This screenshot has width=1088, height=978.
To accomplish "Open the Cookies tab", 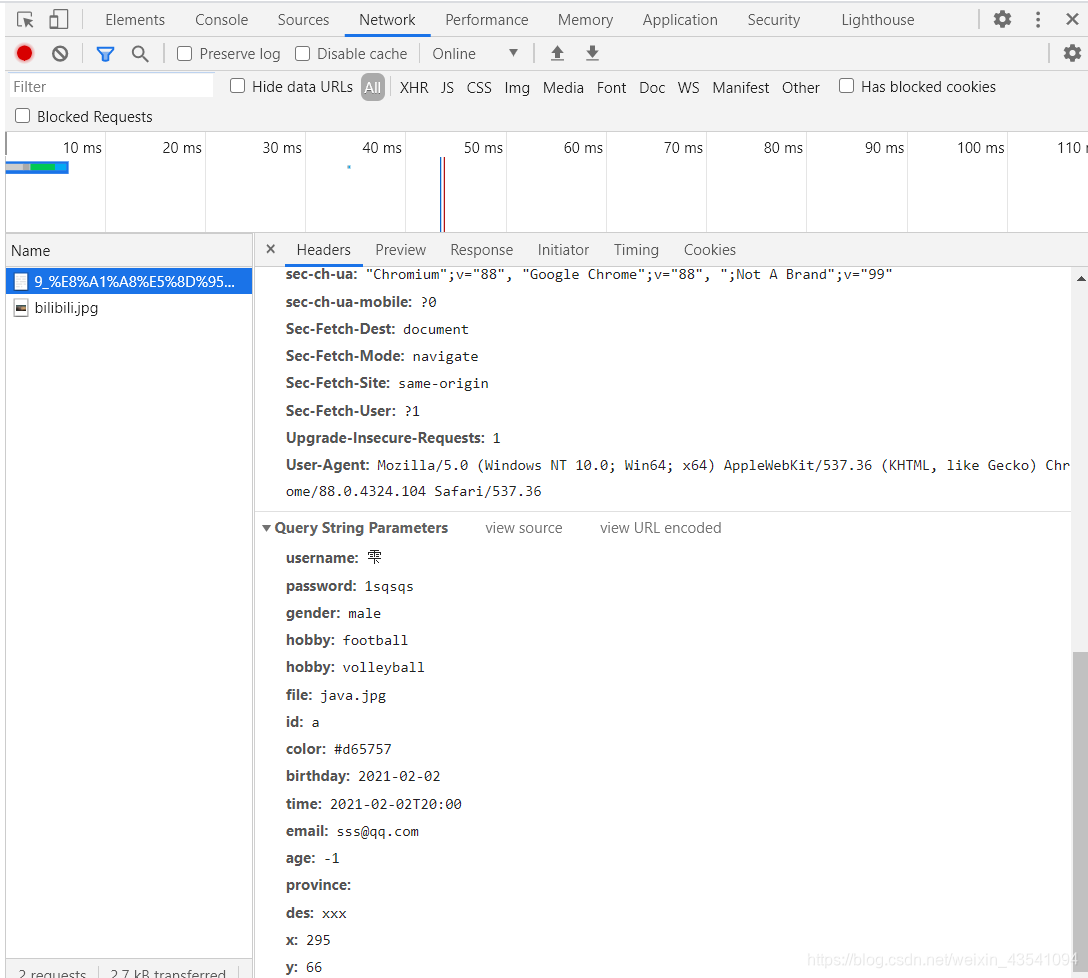I will (710, 250).
